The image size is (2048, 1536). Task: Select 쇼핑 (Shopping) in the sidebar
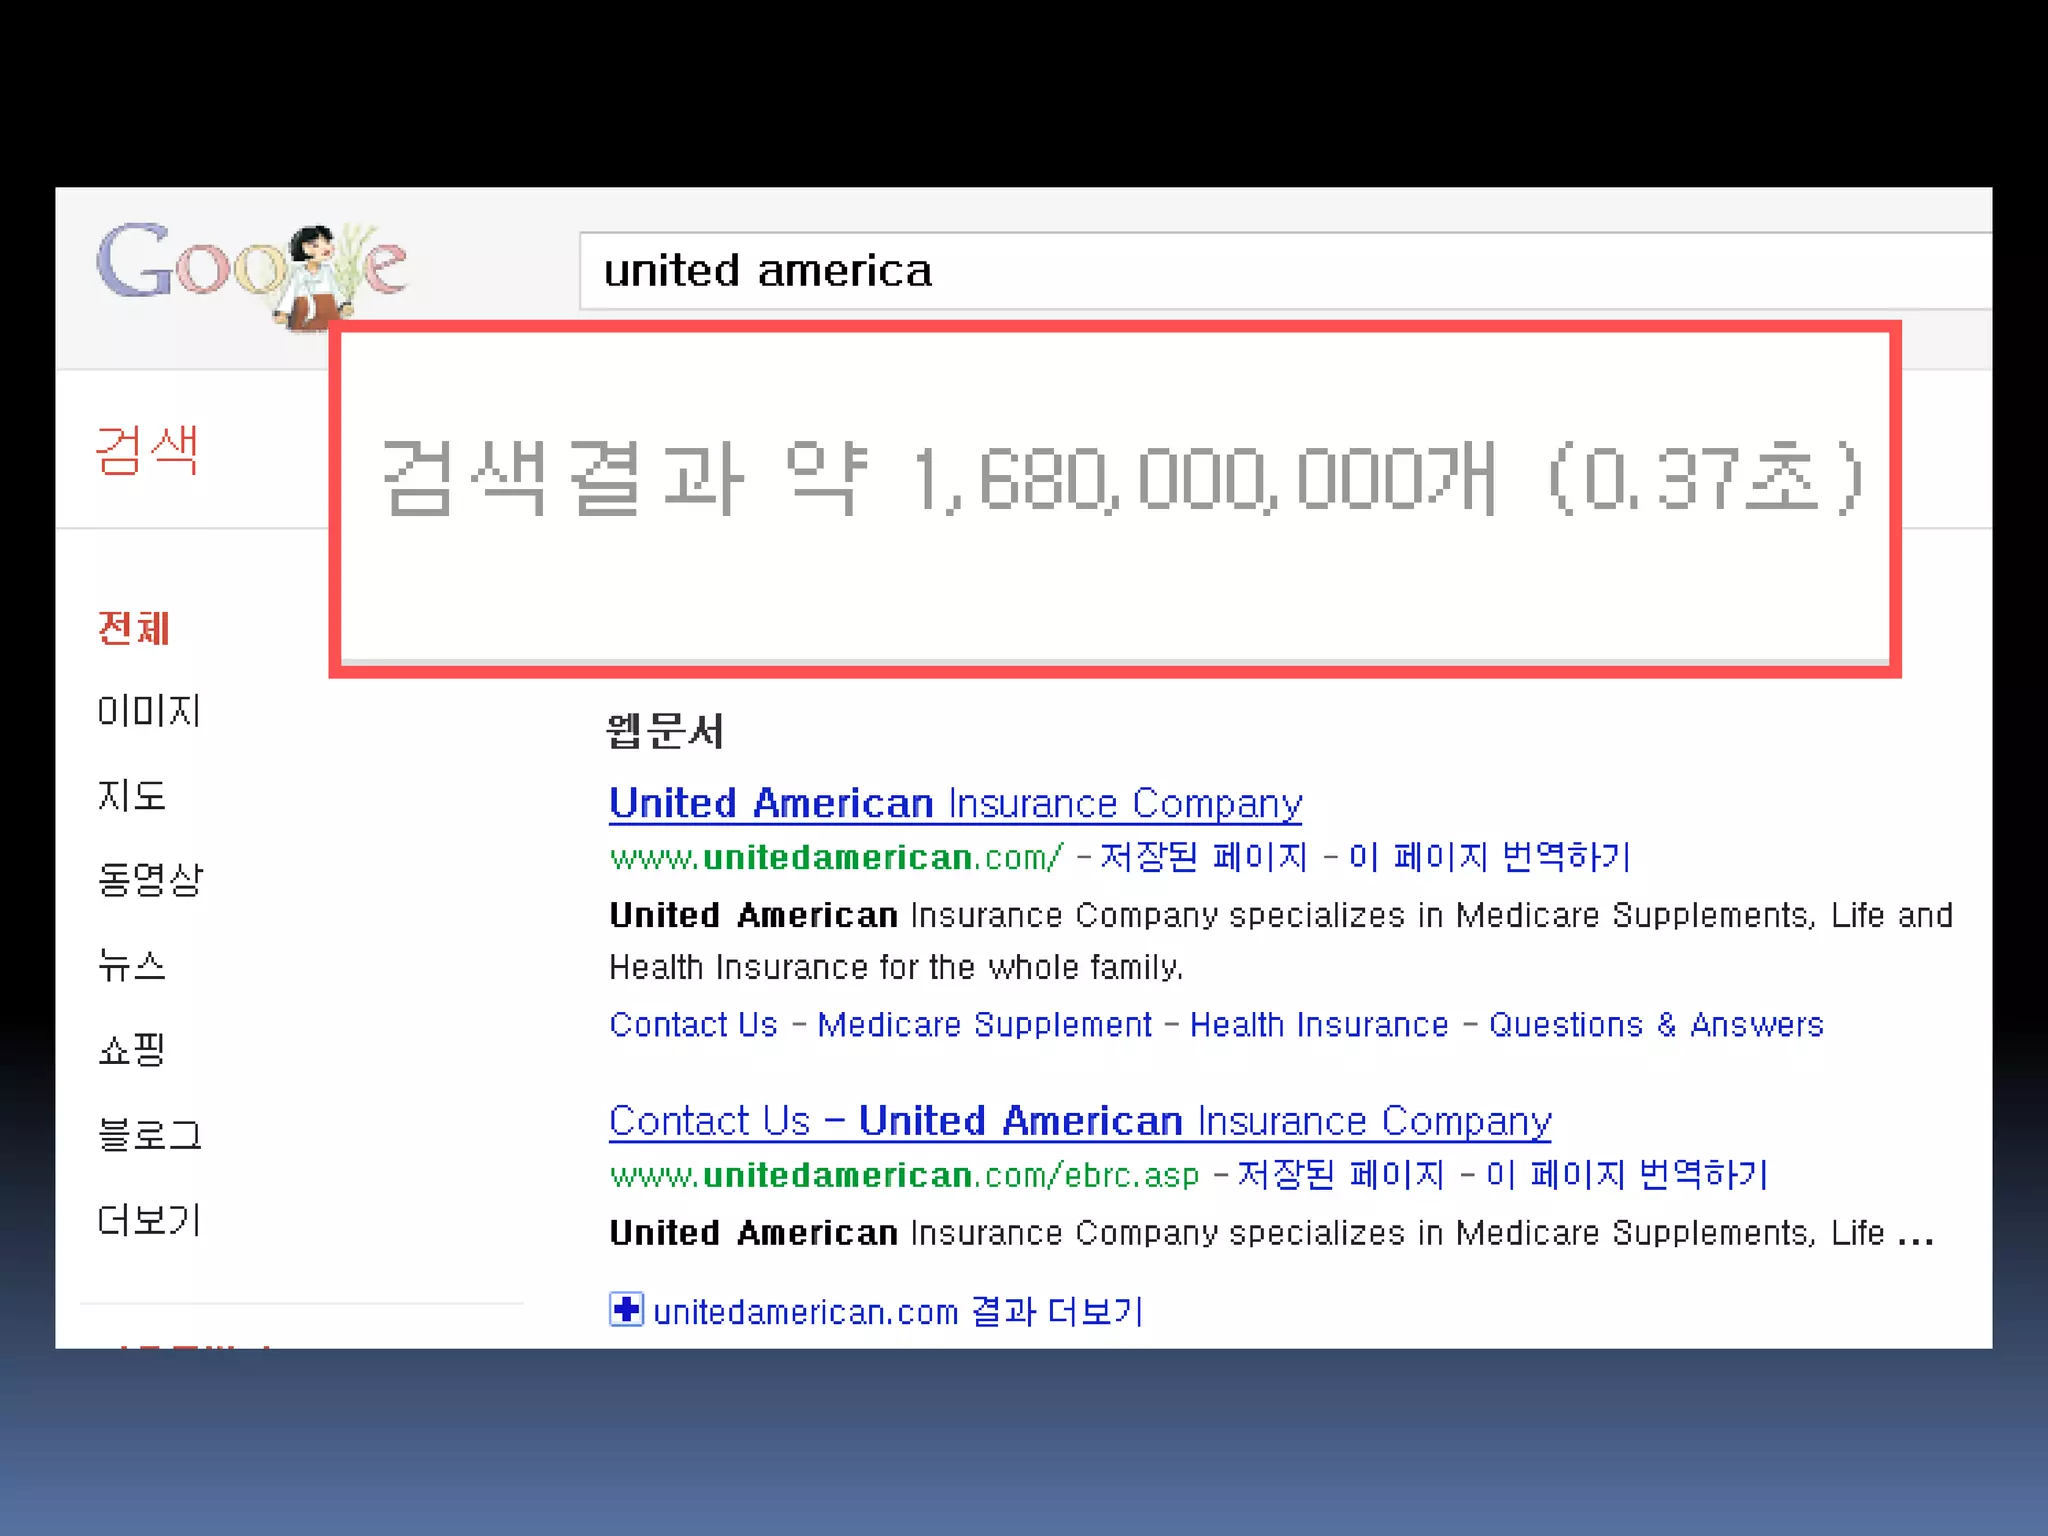pos(132,1050)
